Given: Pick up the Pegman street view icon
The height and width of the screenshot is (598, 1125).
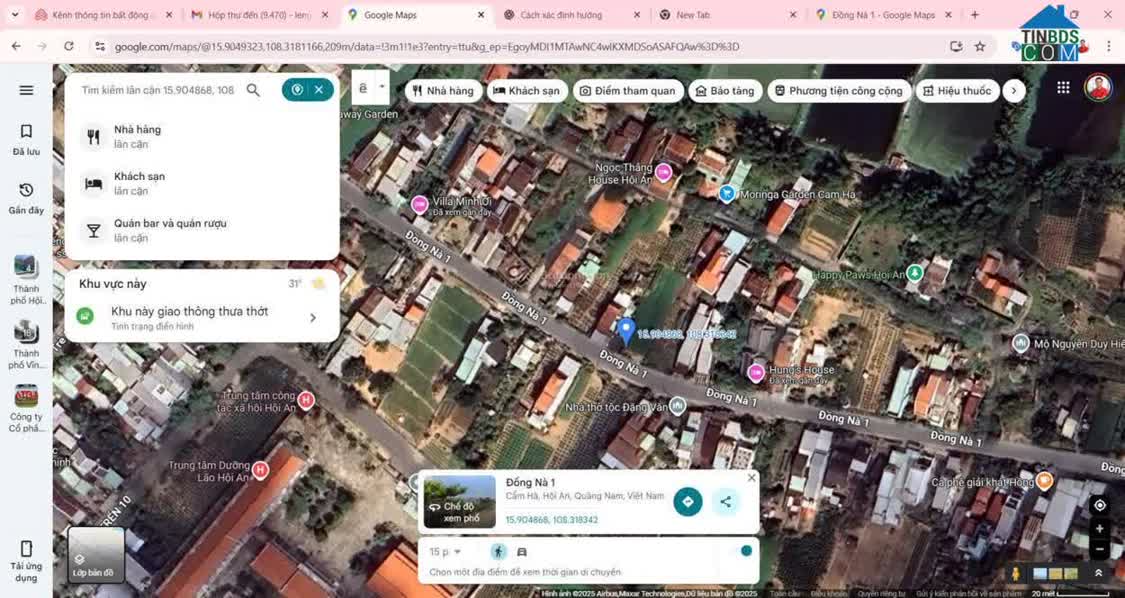Looking at the screenshot, I should [x=1016, y=573].
